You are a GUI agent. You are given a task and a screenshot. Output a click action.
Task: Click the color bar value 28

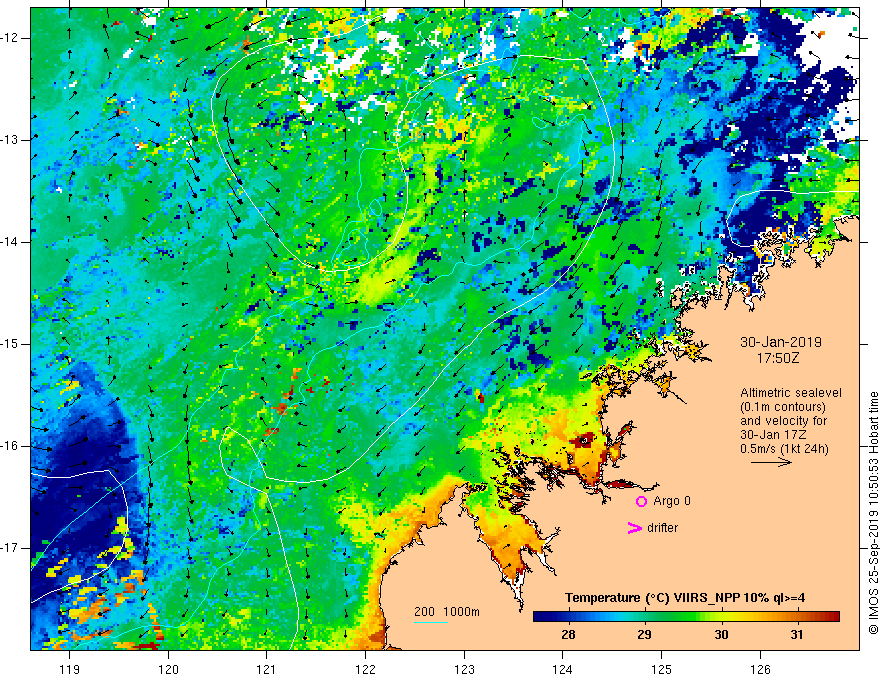pyautogui.click(x=568, y=635)
